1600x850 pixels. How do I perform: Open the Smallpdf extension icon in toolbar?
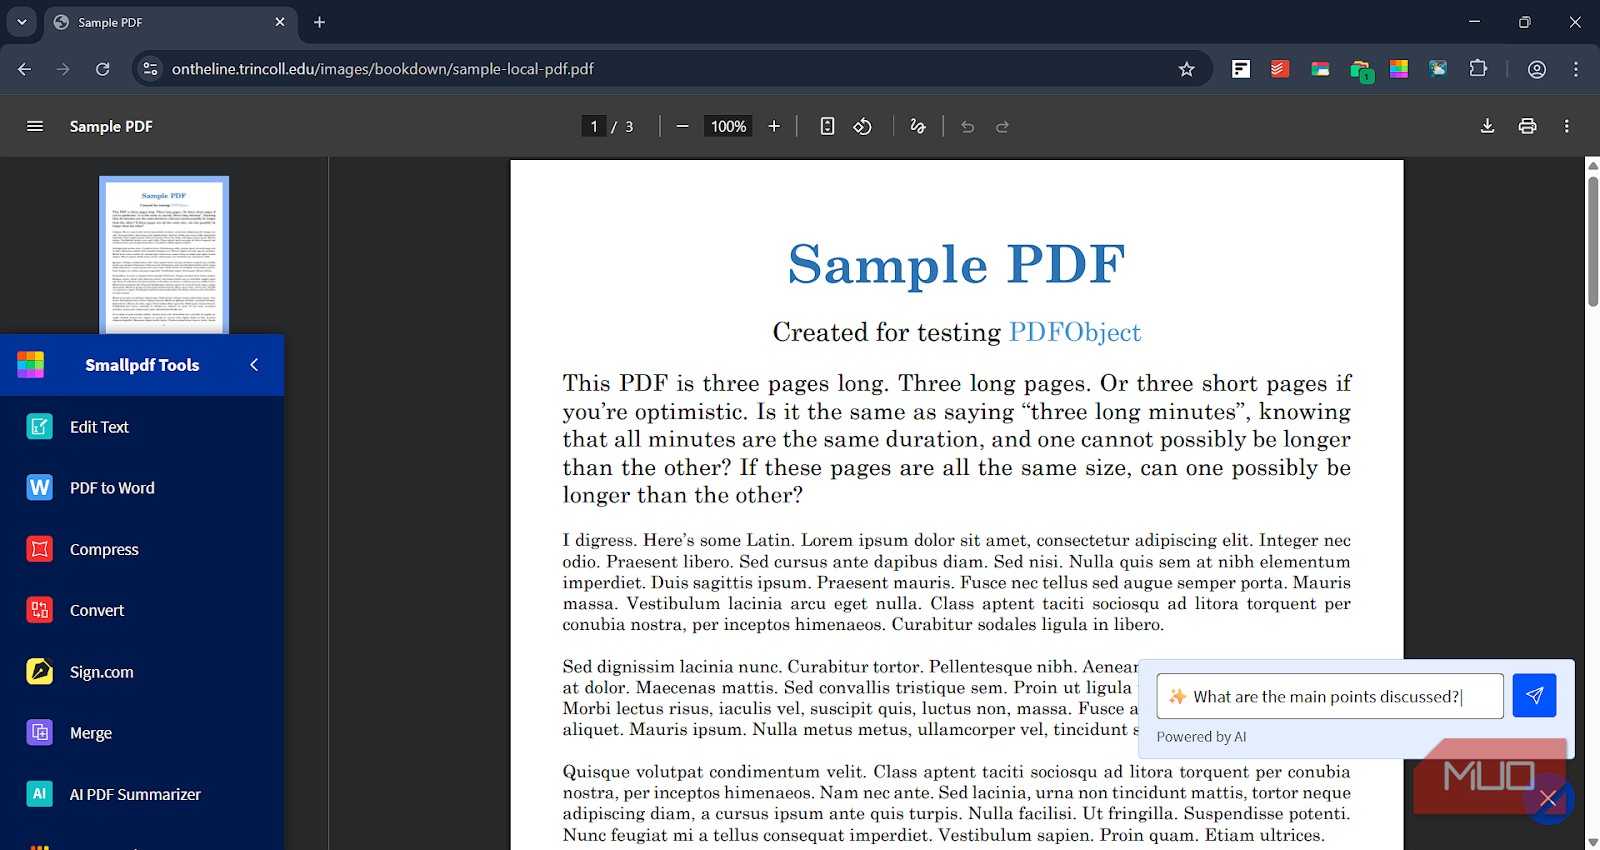(1399, 69)
